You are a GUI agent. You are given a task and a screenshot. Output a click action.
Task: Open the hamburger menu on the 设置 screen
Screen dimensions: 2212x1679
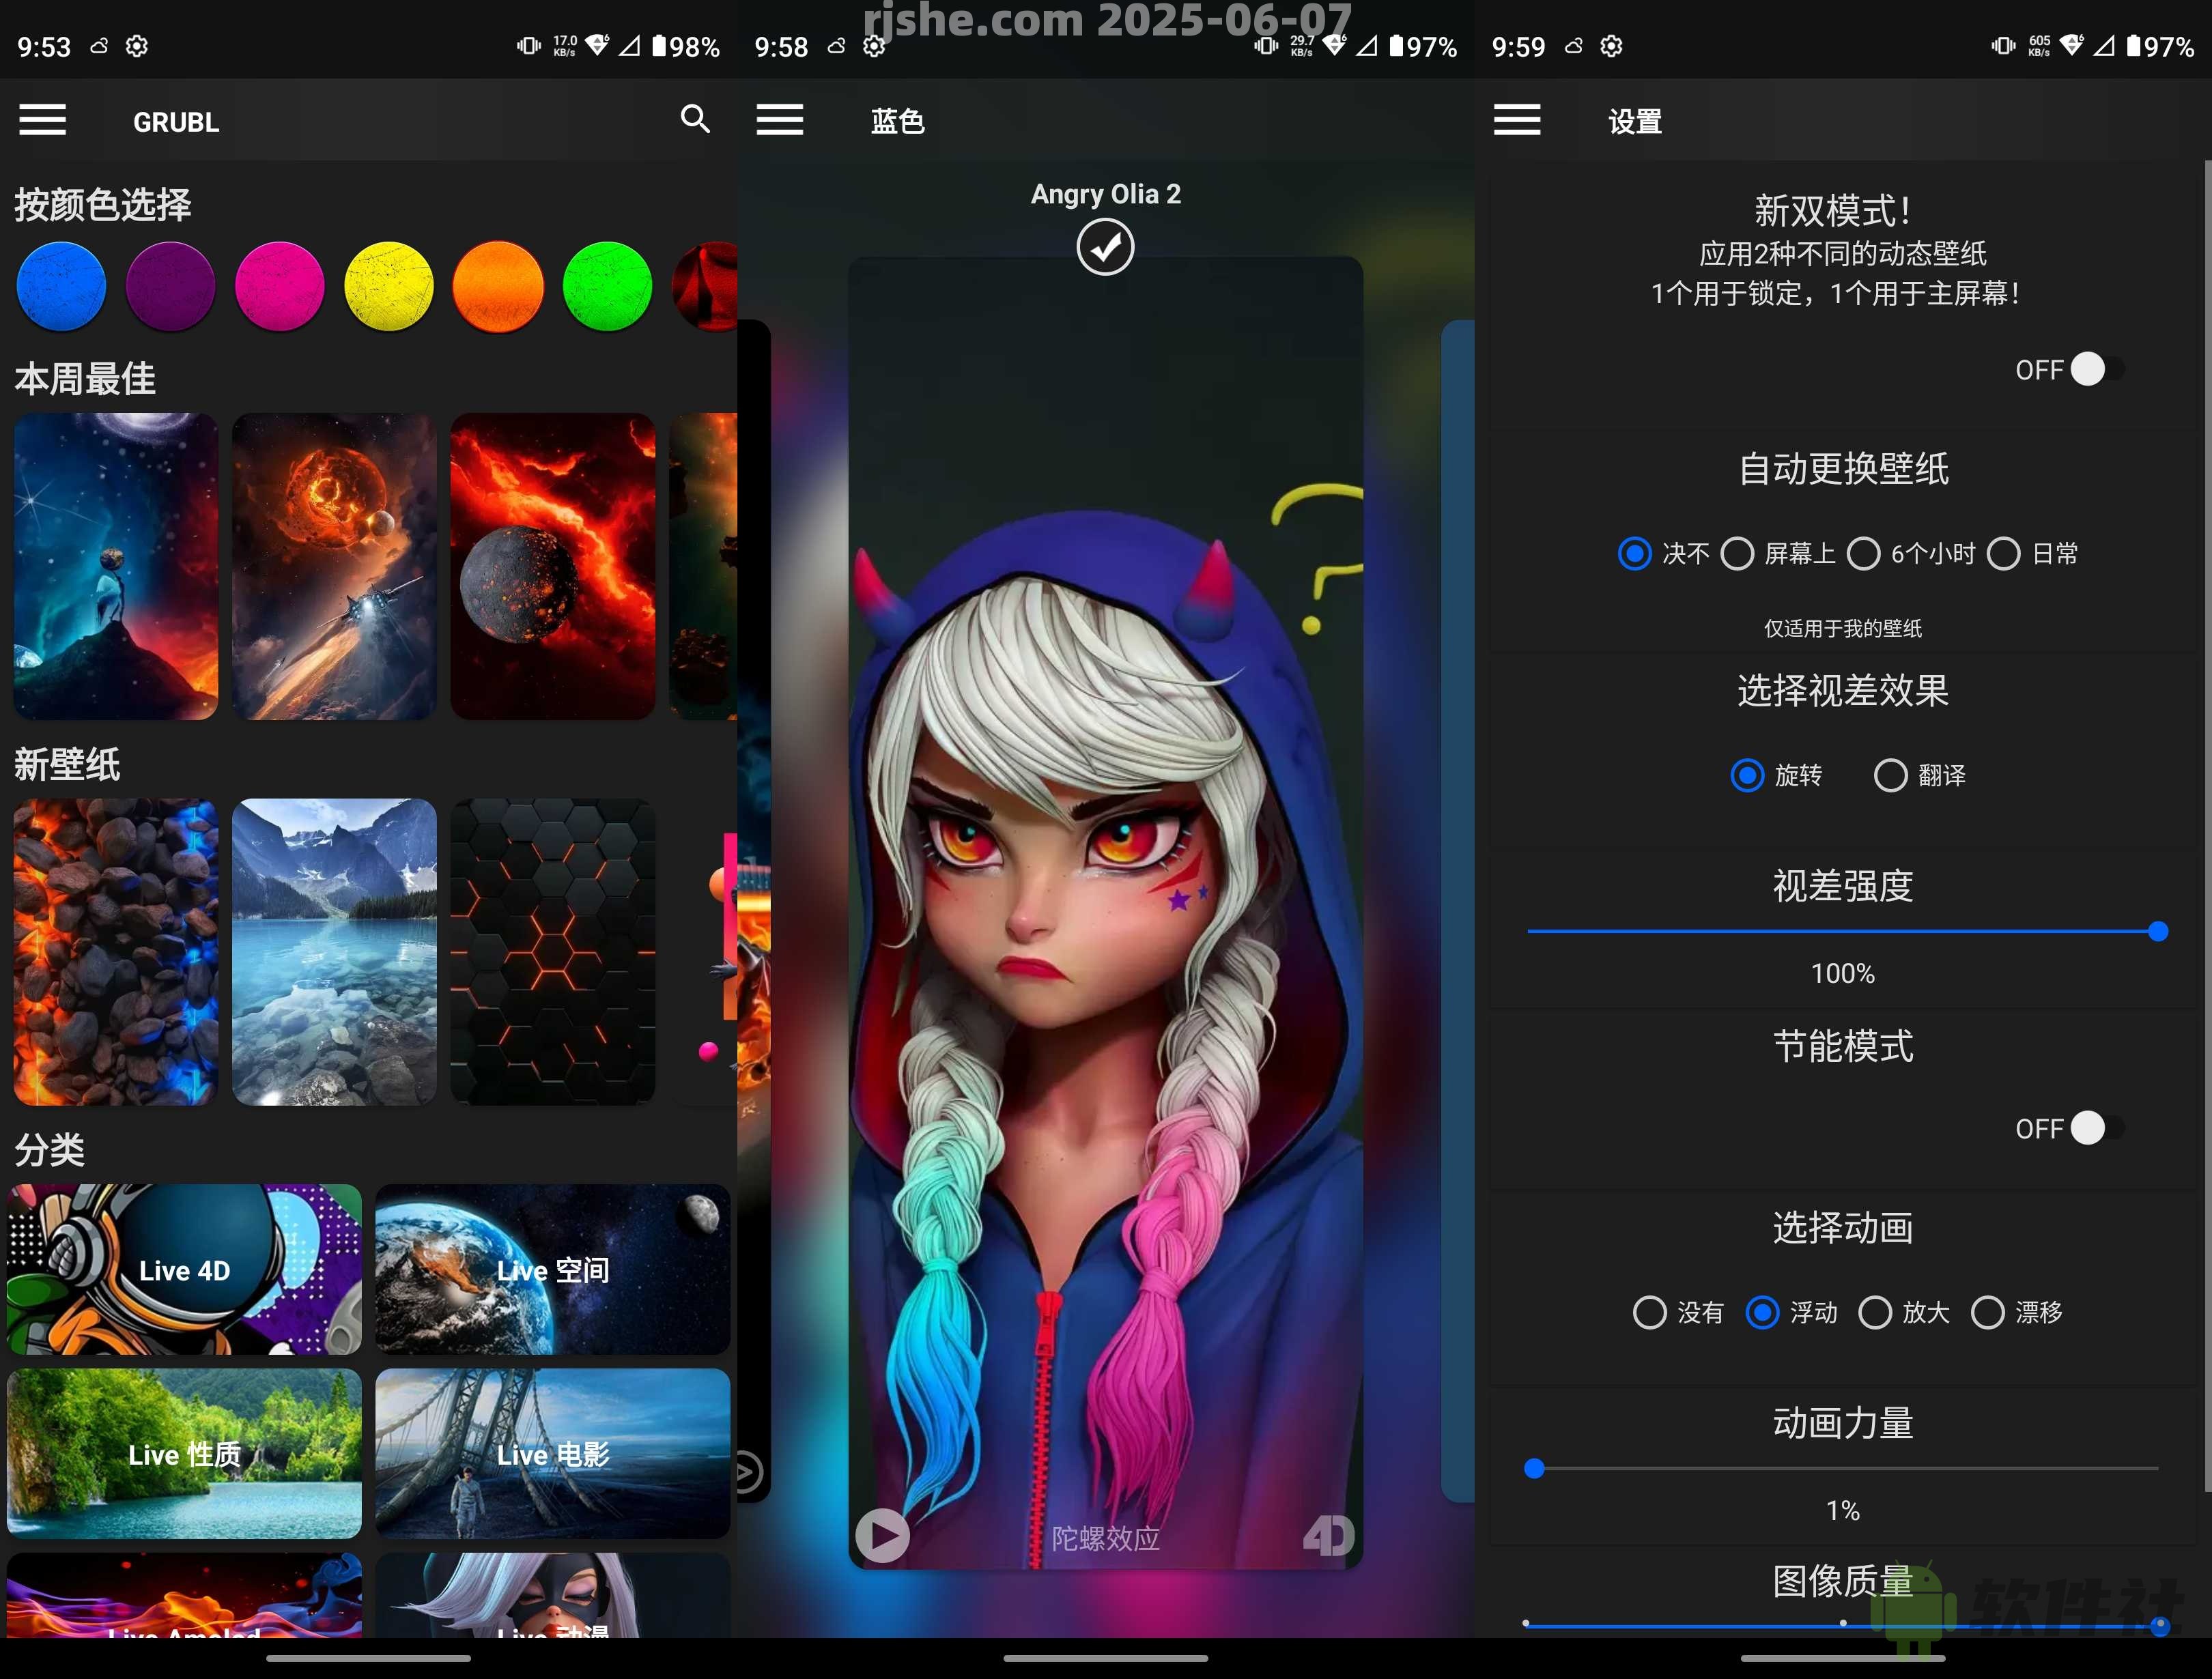[x=1517, y=119]
